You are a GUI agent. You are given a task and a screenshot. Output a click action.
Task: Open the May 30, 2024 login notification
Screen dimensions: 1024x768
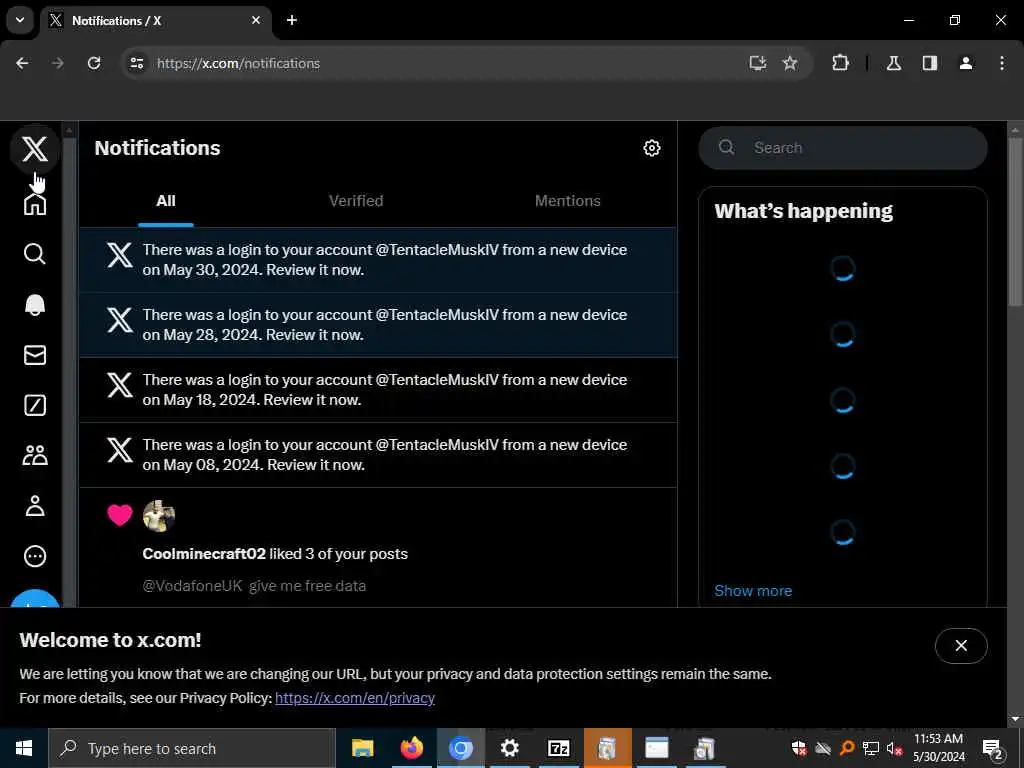(x=378, y=260)
